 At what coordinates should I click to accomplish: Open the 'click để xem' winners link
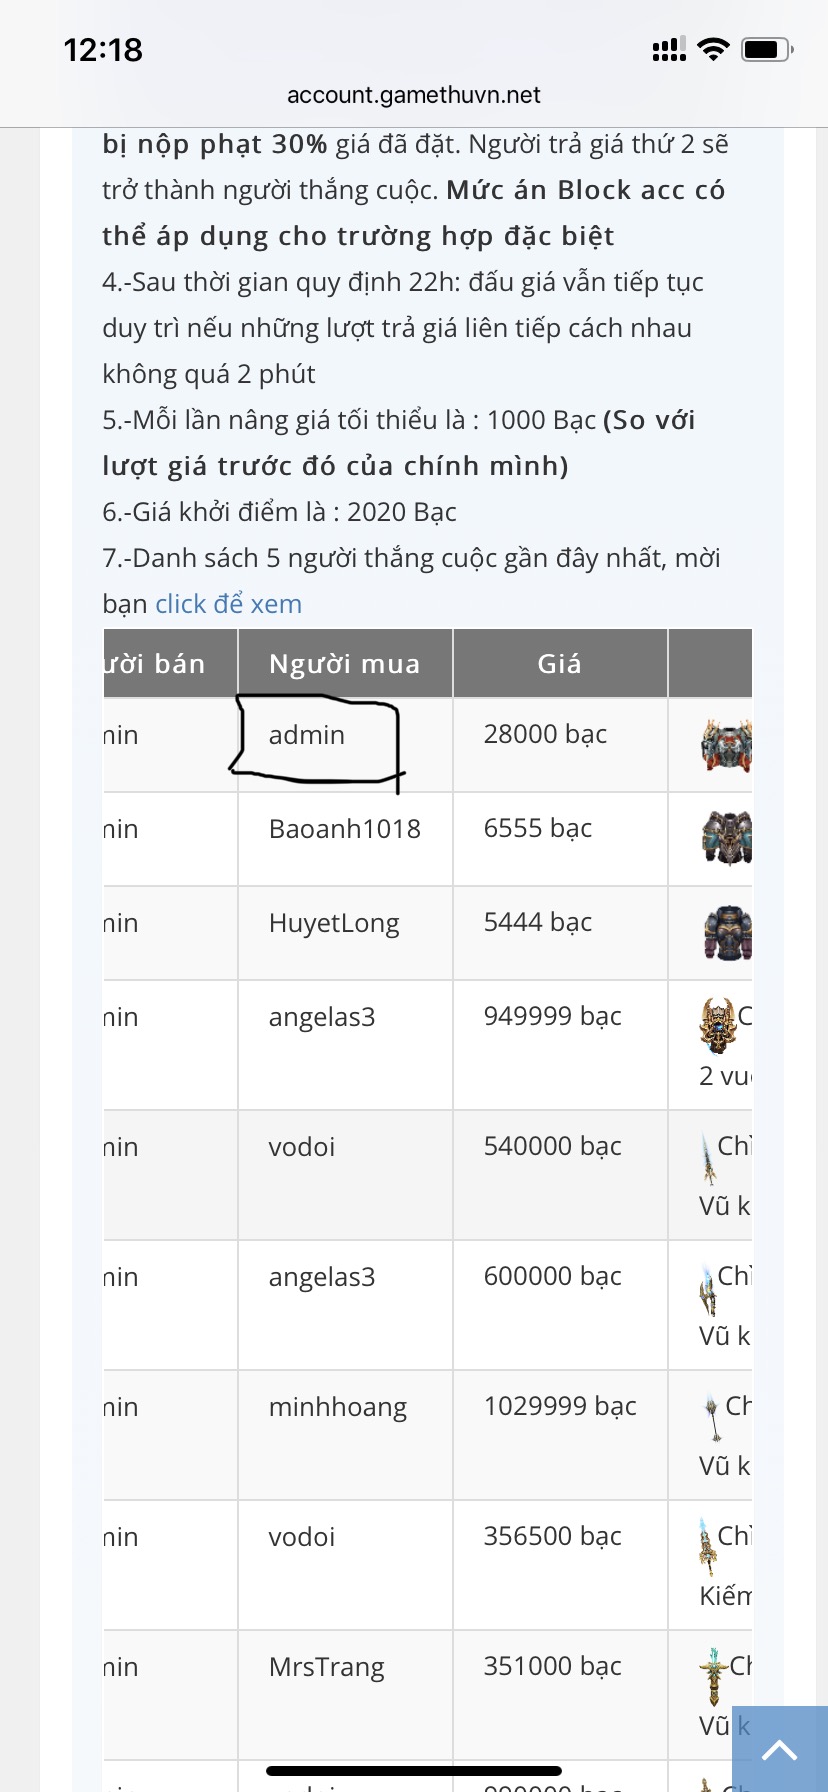tap(228, 604)
